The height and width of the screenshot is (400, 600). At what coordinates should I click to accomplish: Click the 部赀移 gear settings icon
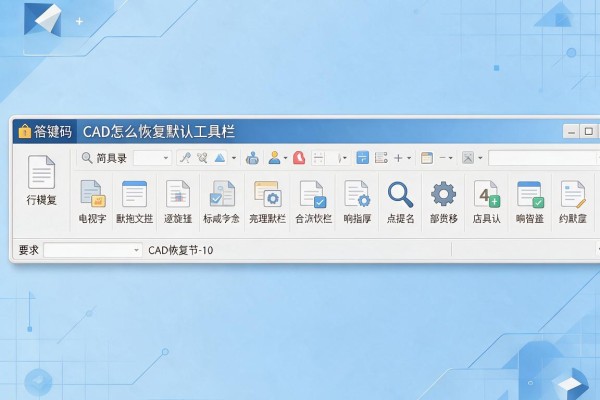[443, 194]
